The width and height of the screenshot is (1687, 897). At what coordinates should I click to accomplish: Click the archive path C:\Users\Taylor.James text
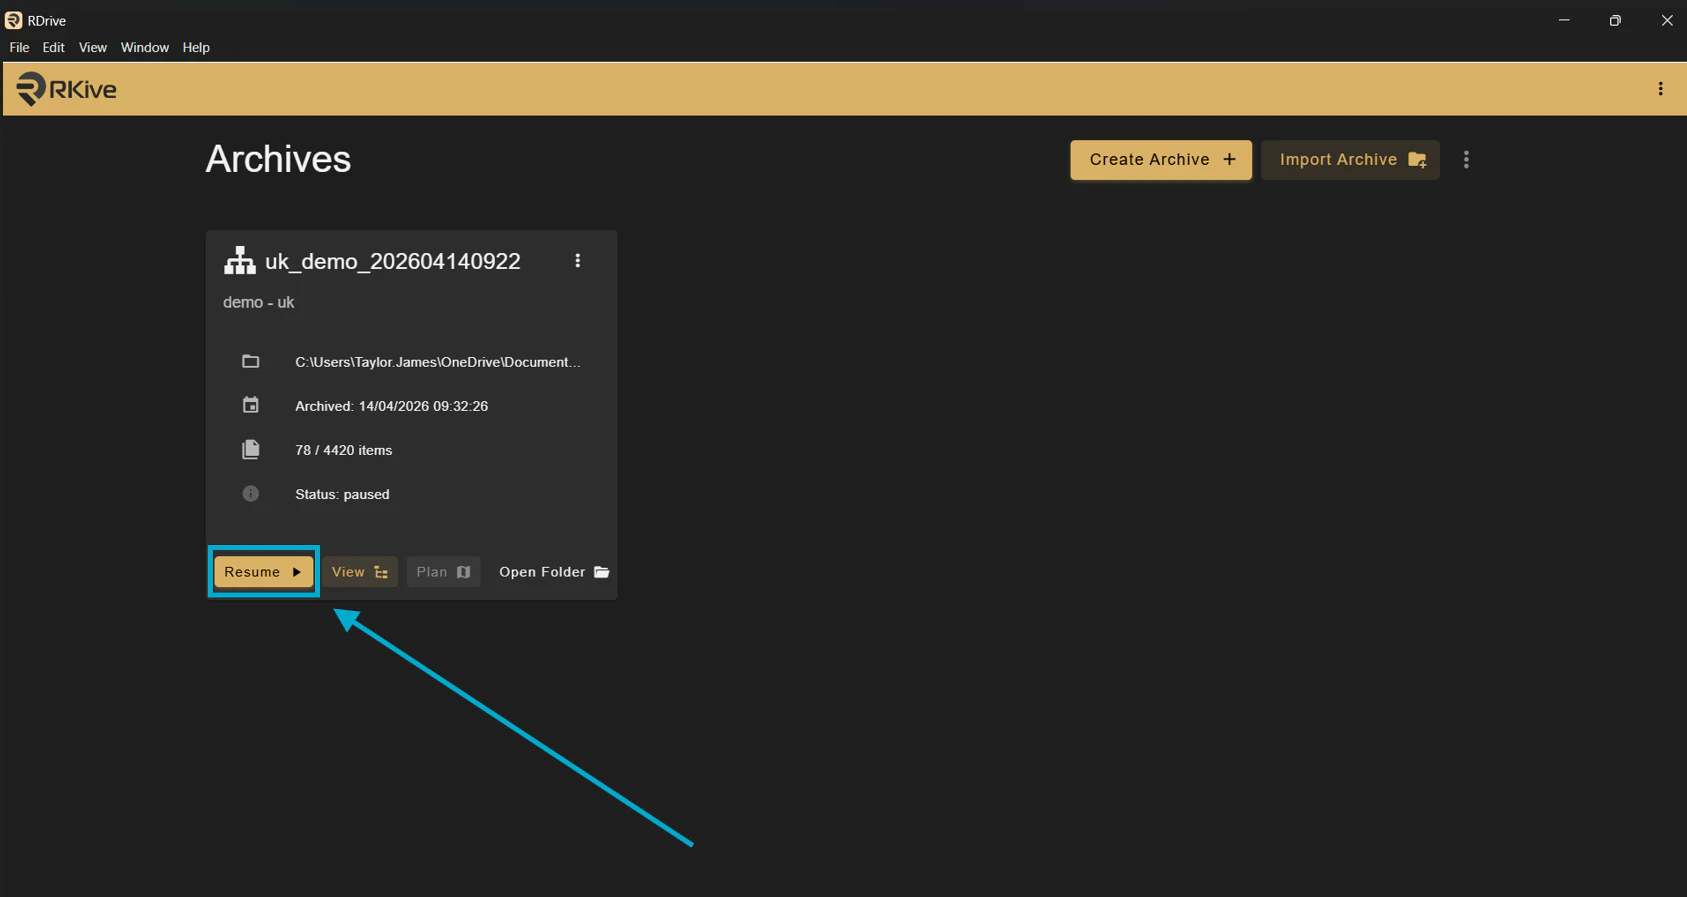(x=437, y=362)
